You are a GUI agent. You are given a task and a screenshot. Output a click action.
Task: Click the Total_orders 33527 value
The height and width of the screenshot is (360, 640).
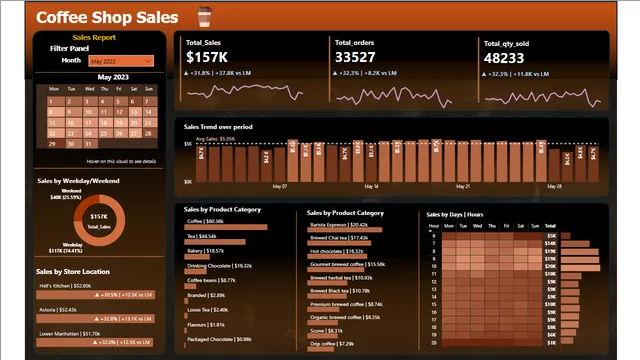point(355,57)
